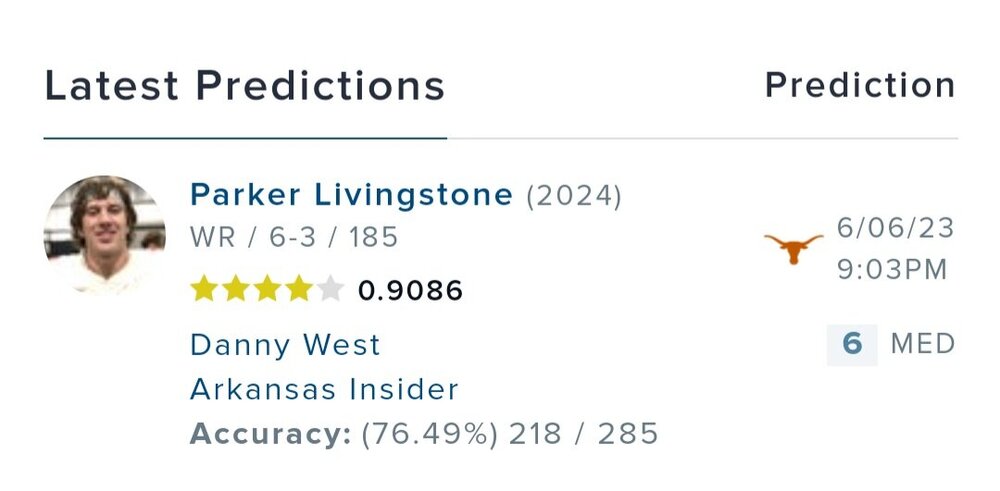
Task: Click the confidence badge showing 6
Action: (x=852, y=344)
